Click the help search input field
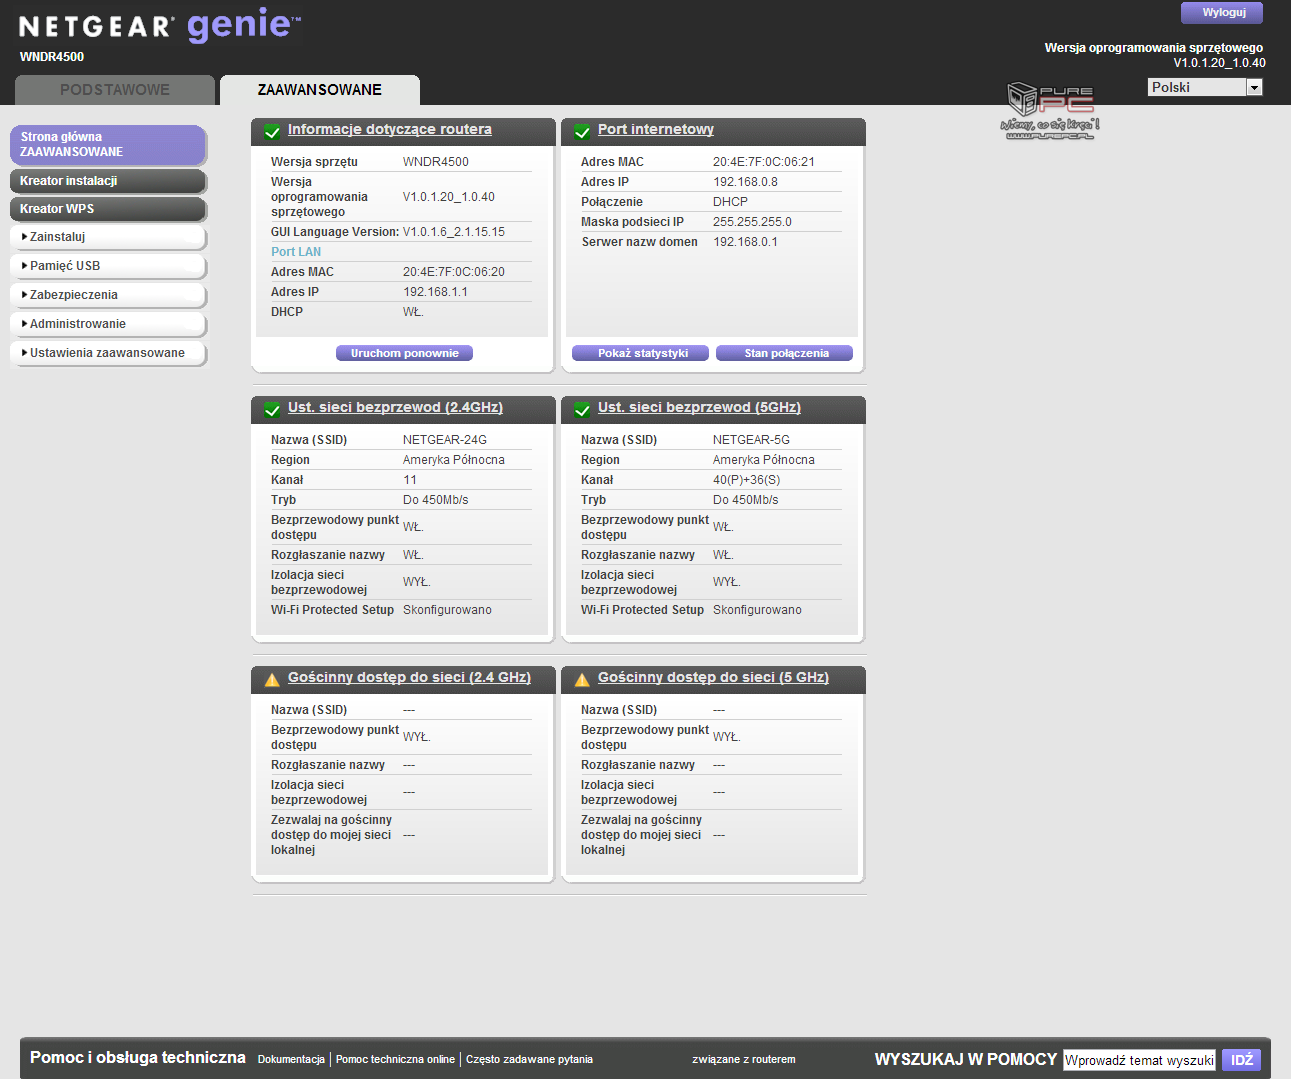This screenshot has width=1291, height=1079. pyautogui.click(x=1139, y=1060)
